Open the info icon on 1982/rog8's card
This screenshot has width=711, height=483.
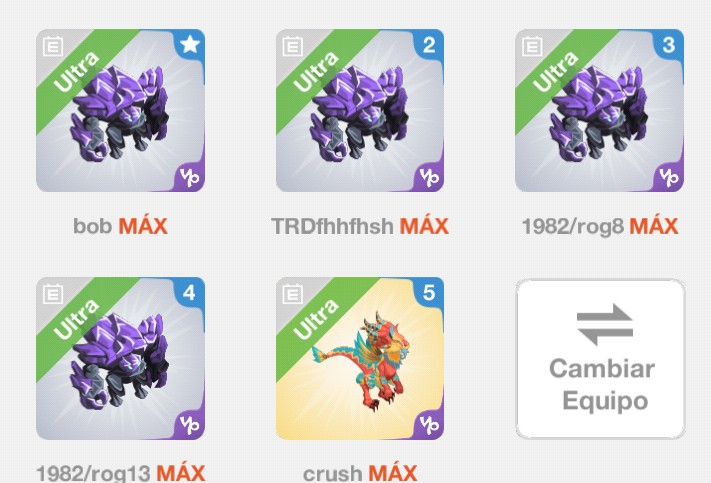tap(531, 46)
